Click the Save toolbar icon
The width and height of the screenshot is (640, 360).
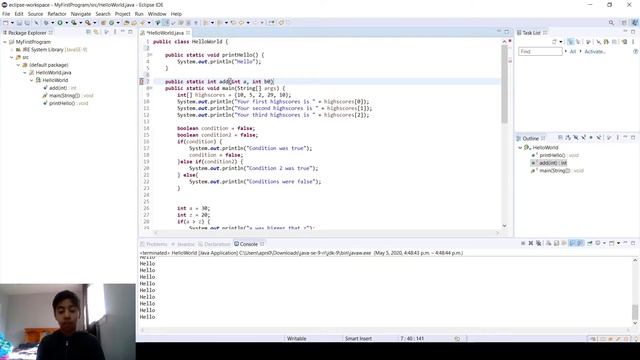tap(19, 23)
